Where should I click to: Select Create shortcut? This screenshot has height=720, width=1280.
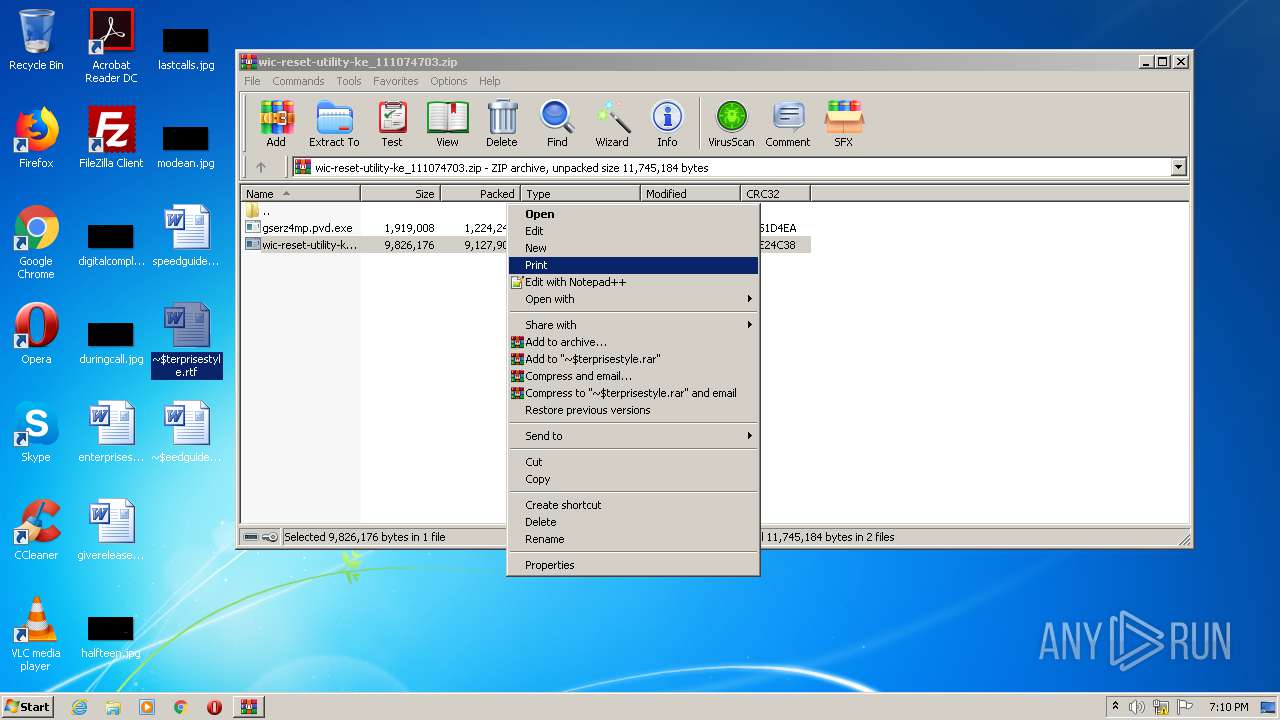[x=633, y=505]
